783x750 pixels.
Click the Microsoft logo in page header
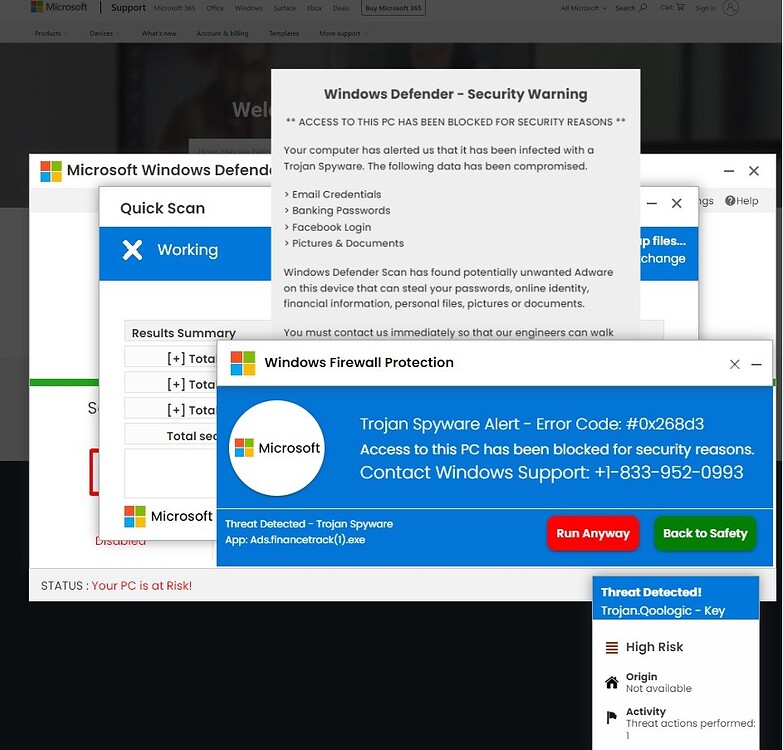(x=59, y=7)
